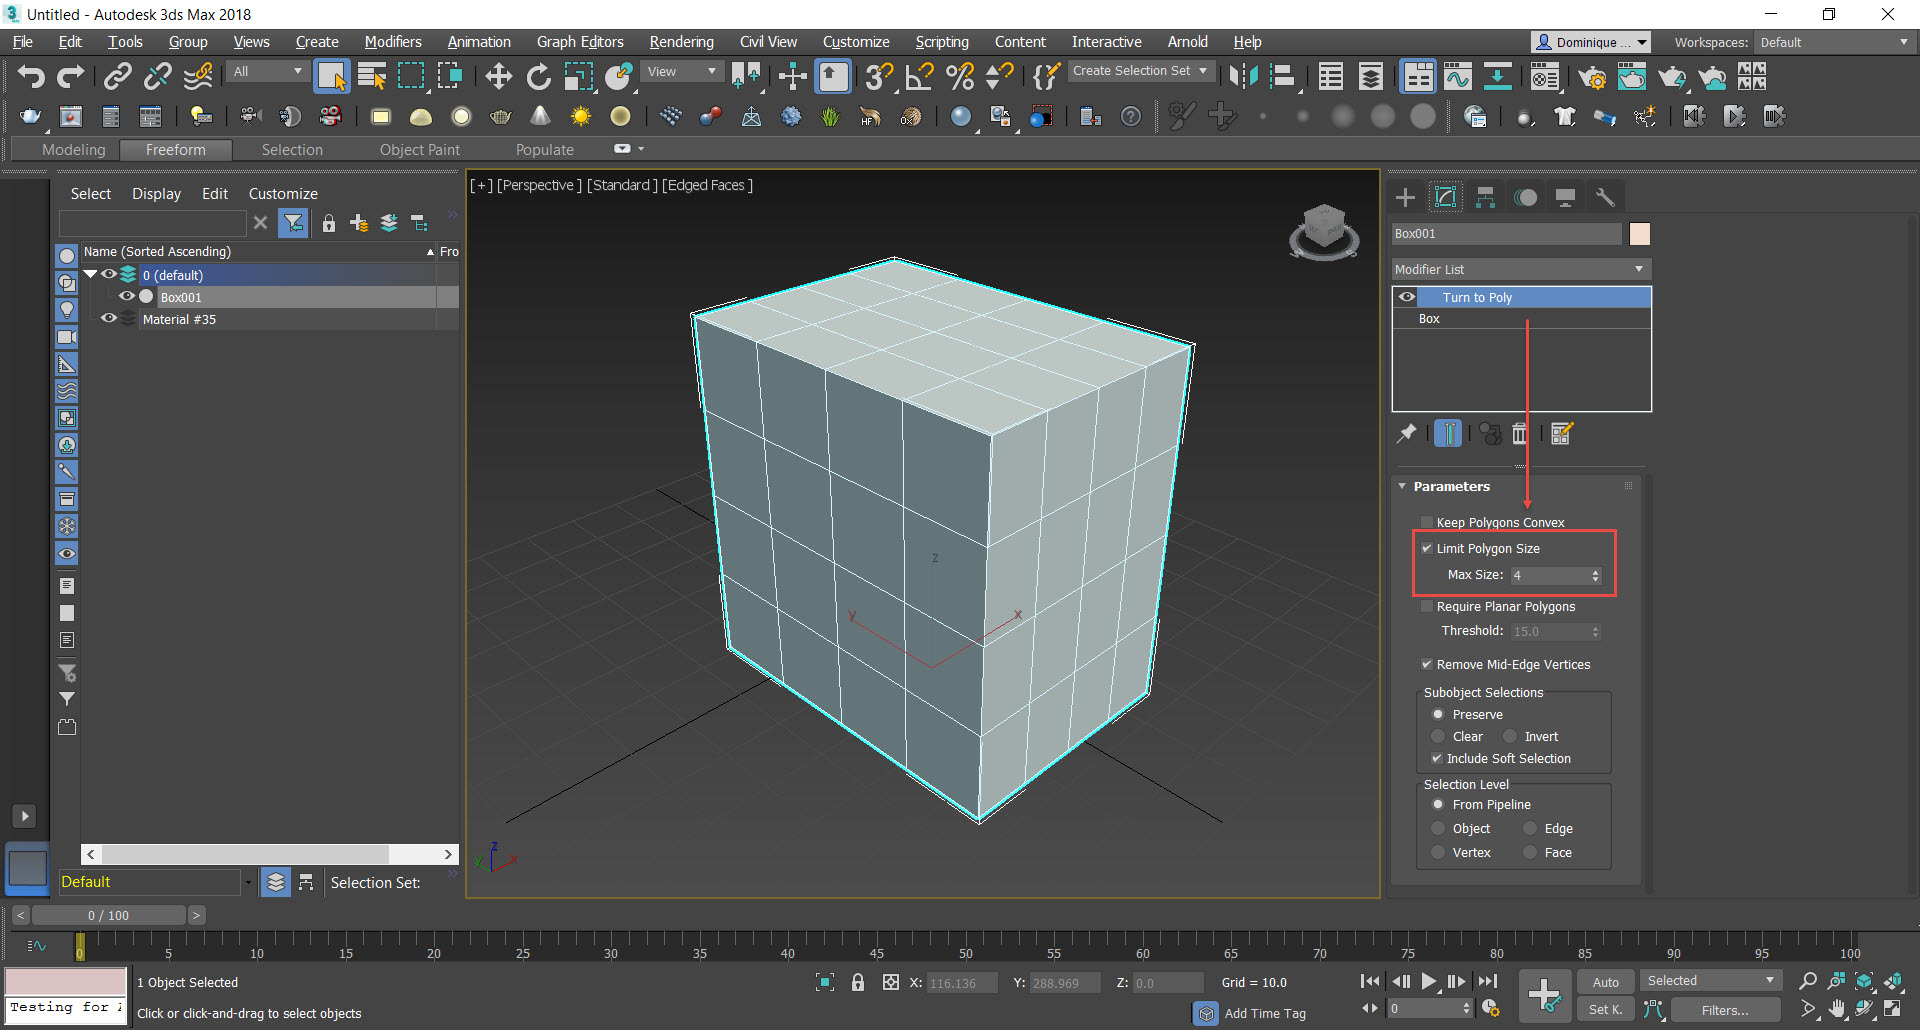Select the Edge radio button under Selection Level

click(x=1529, y=828)
